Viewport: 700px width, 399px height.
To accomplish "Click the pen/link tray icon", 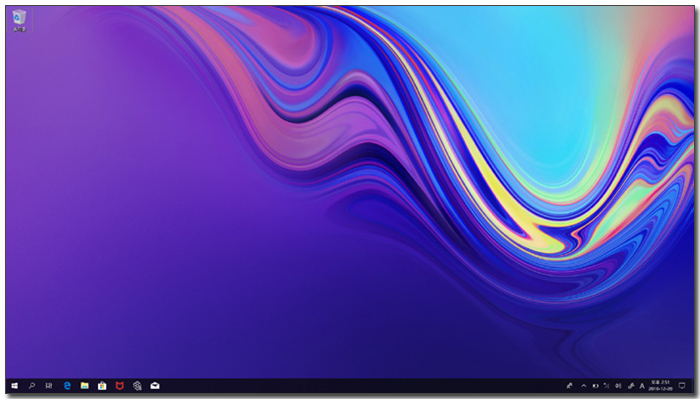I will 631,386.
